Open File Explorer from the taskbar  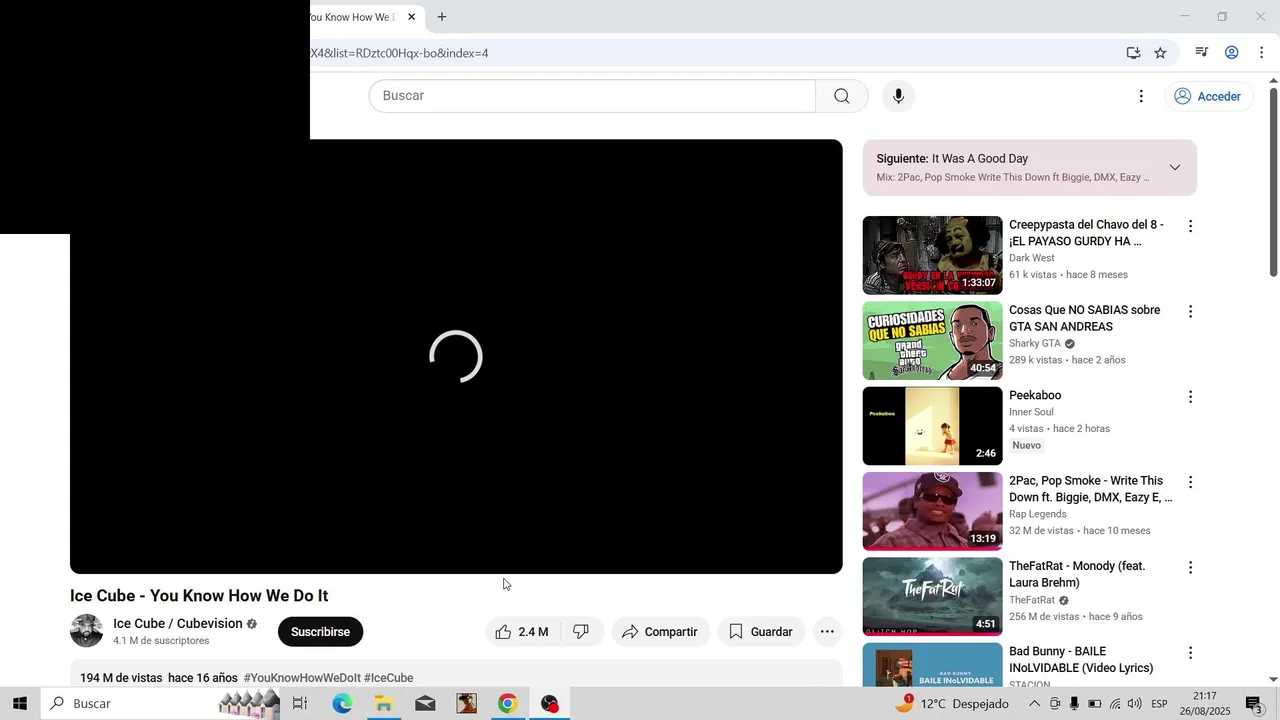pyautogui.click(x=383, y=704)
